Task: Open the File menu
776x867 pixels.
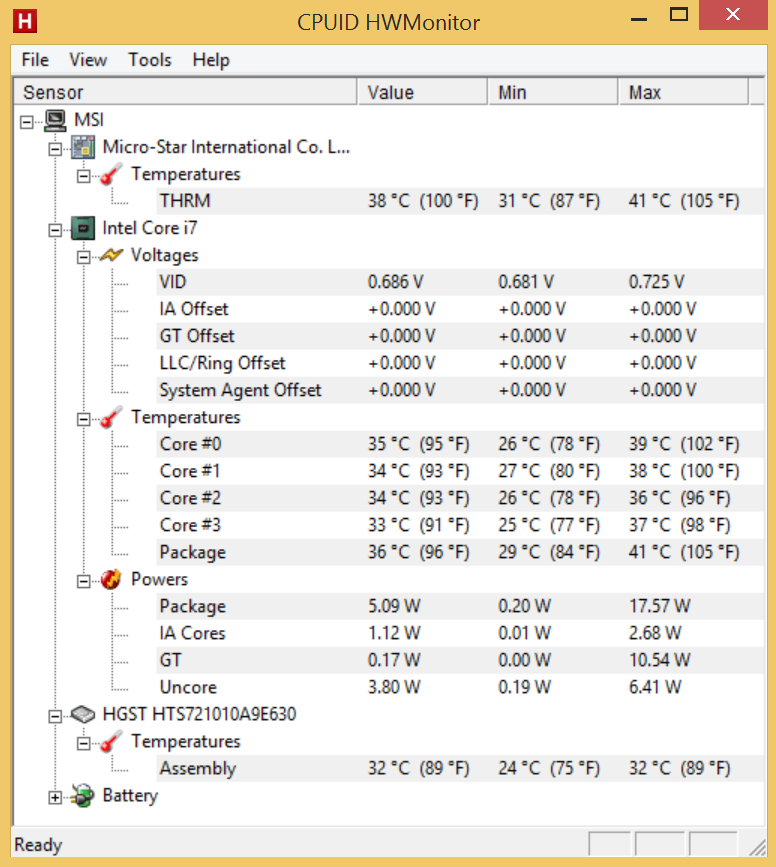Action: pos(35,60)
